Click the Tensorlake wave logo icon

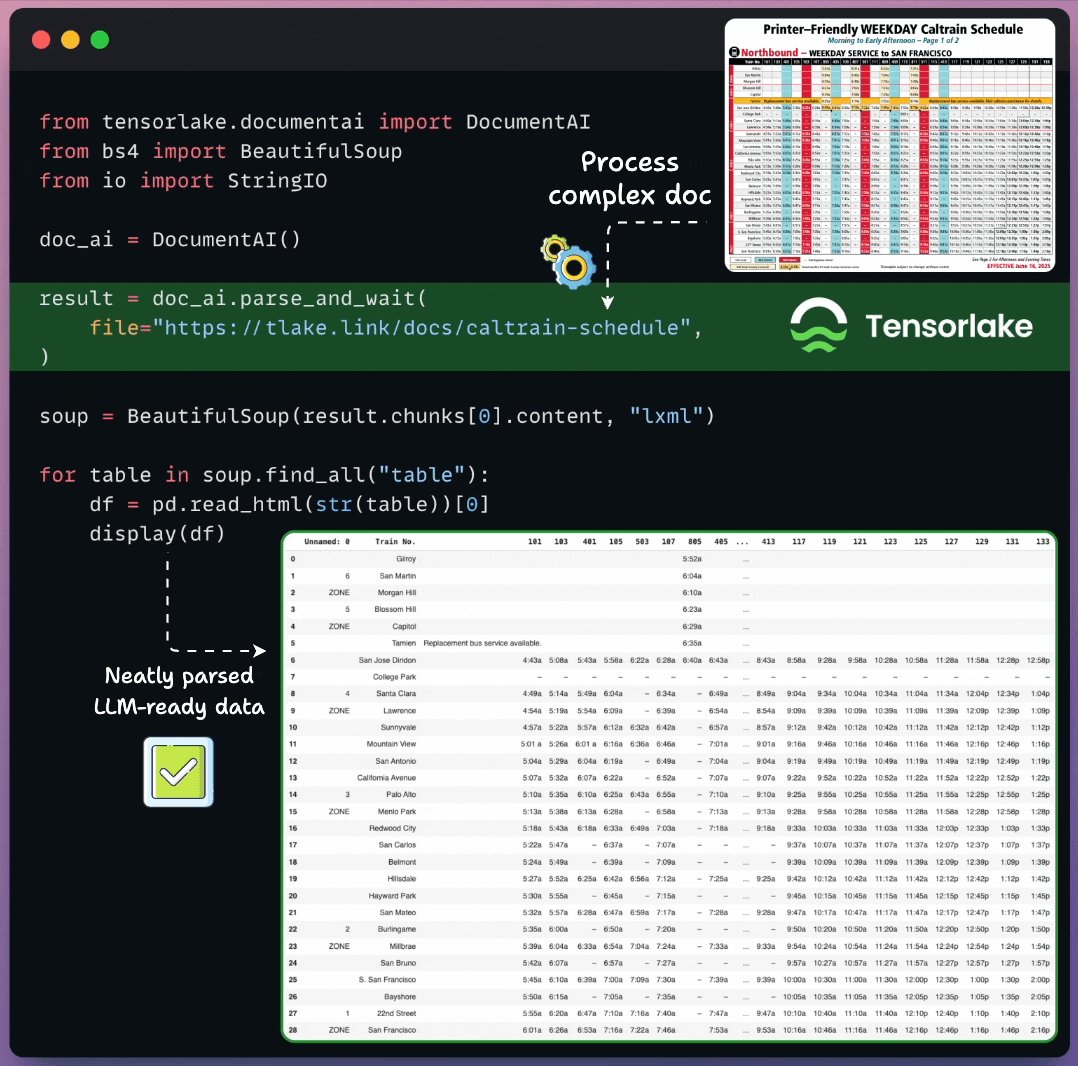818,327
